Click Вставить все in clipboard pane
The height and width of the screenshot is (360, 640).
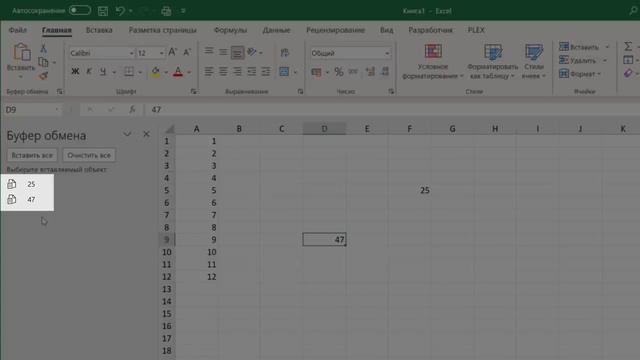[32, 155]
